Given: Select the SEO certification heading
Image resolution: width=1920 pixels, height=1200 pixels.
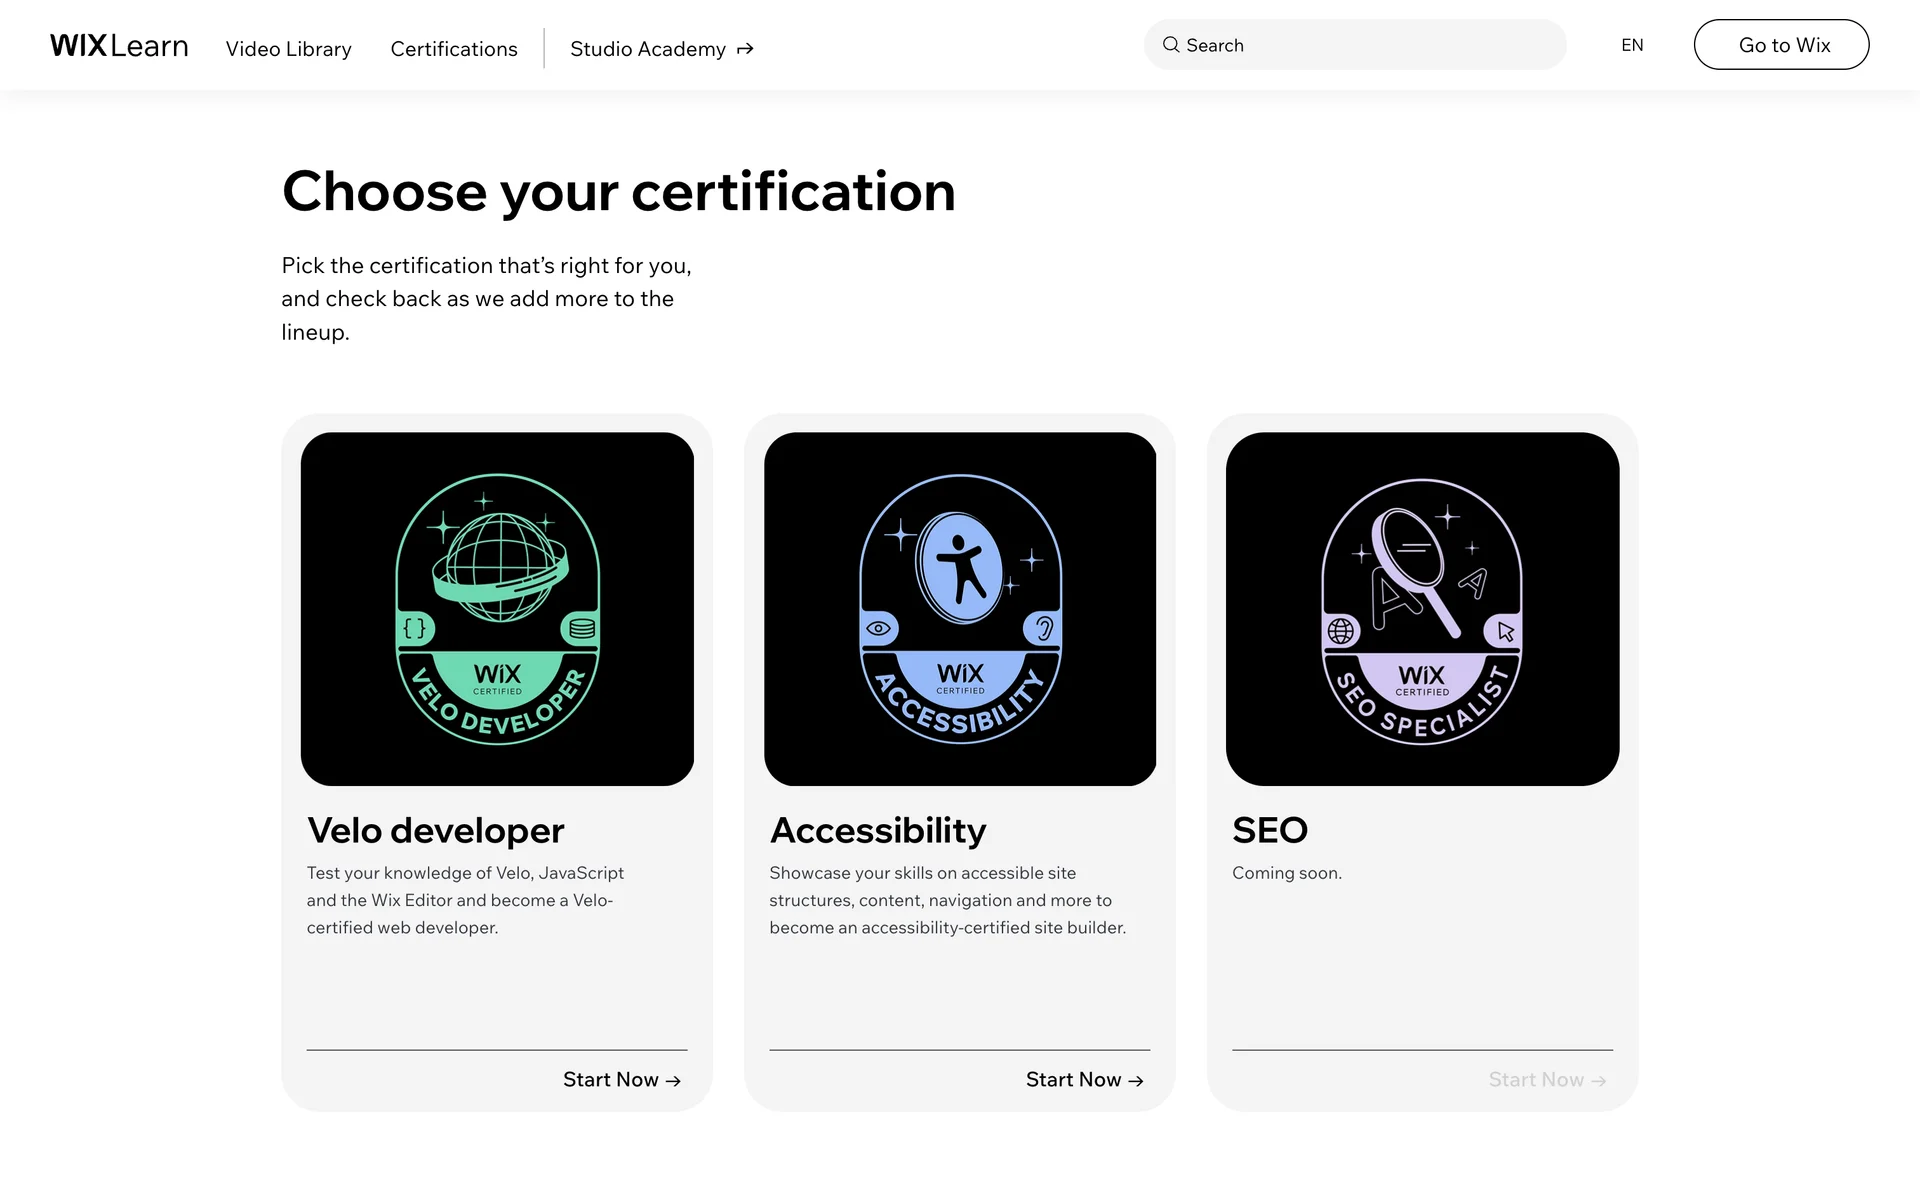Looking at the screenshot, I should [1270, 830].
